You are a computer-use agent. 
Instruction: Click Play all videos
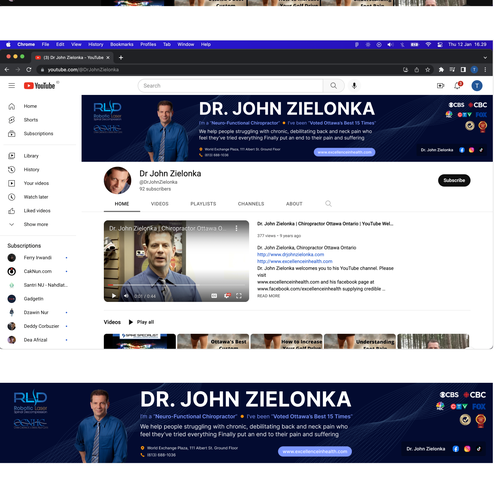click(x=141, y=322)
